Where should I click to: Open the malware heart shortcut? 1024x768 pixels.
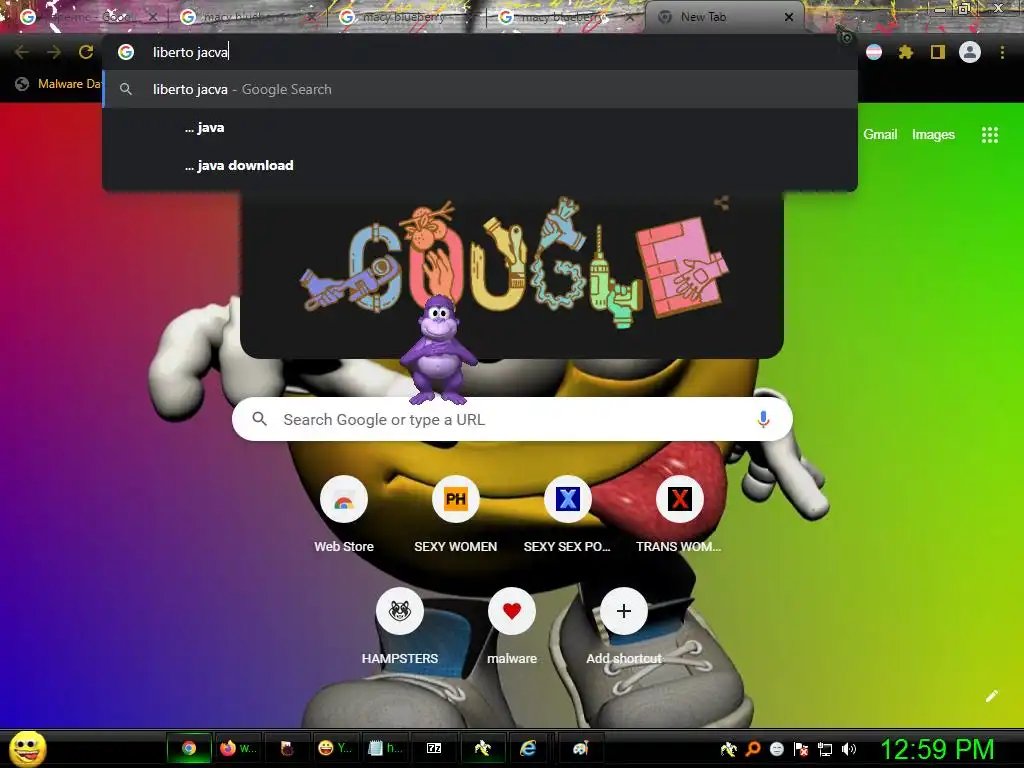click(x=511, y=626)
